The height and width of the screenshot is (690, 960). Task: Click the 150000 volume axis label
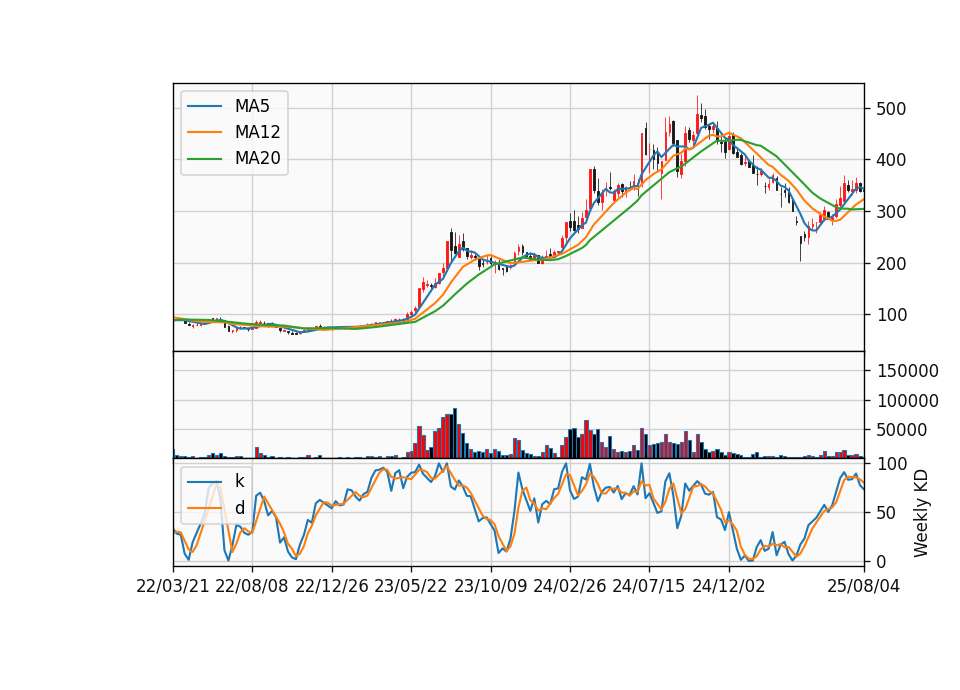[x=907, y=371]
